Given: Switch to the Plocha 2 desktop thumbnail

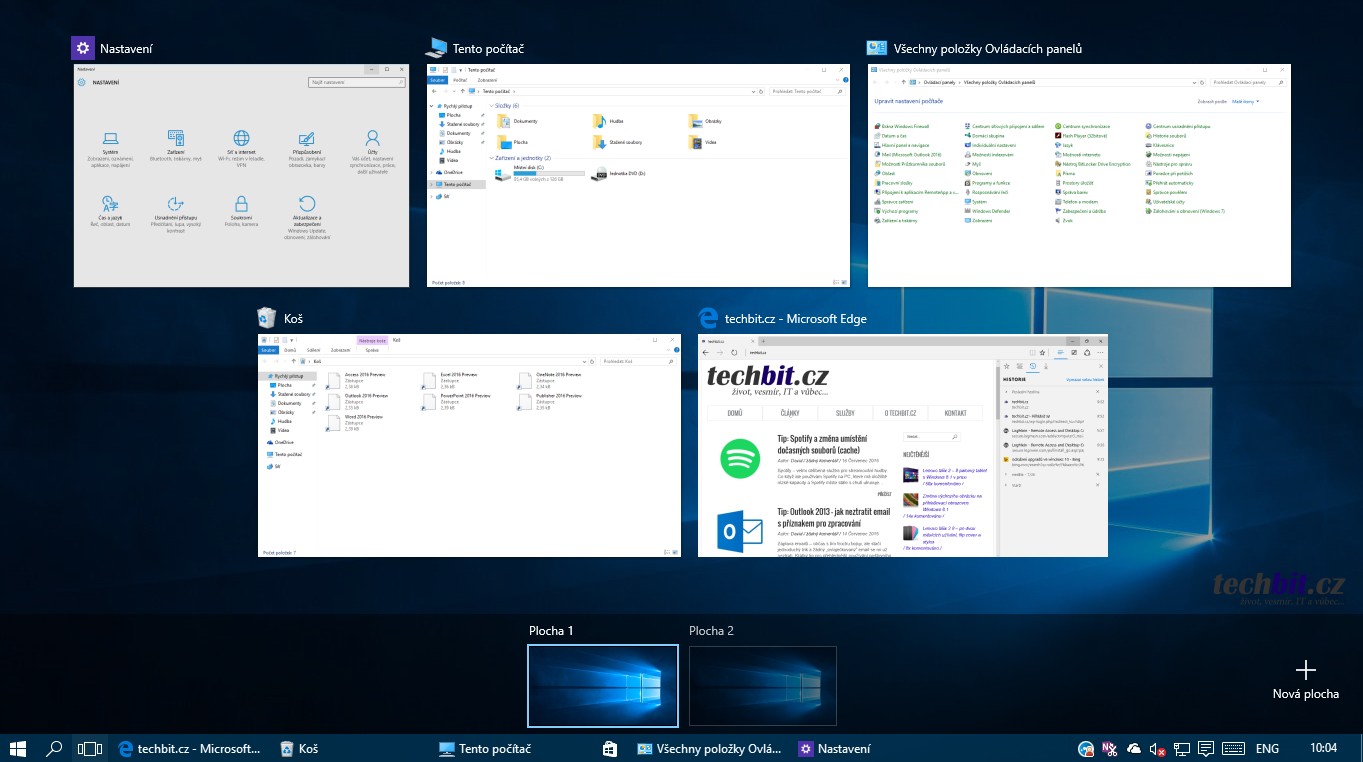Looking at the screenshot, I should pos(762,685).
